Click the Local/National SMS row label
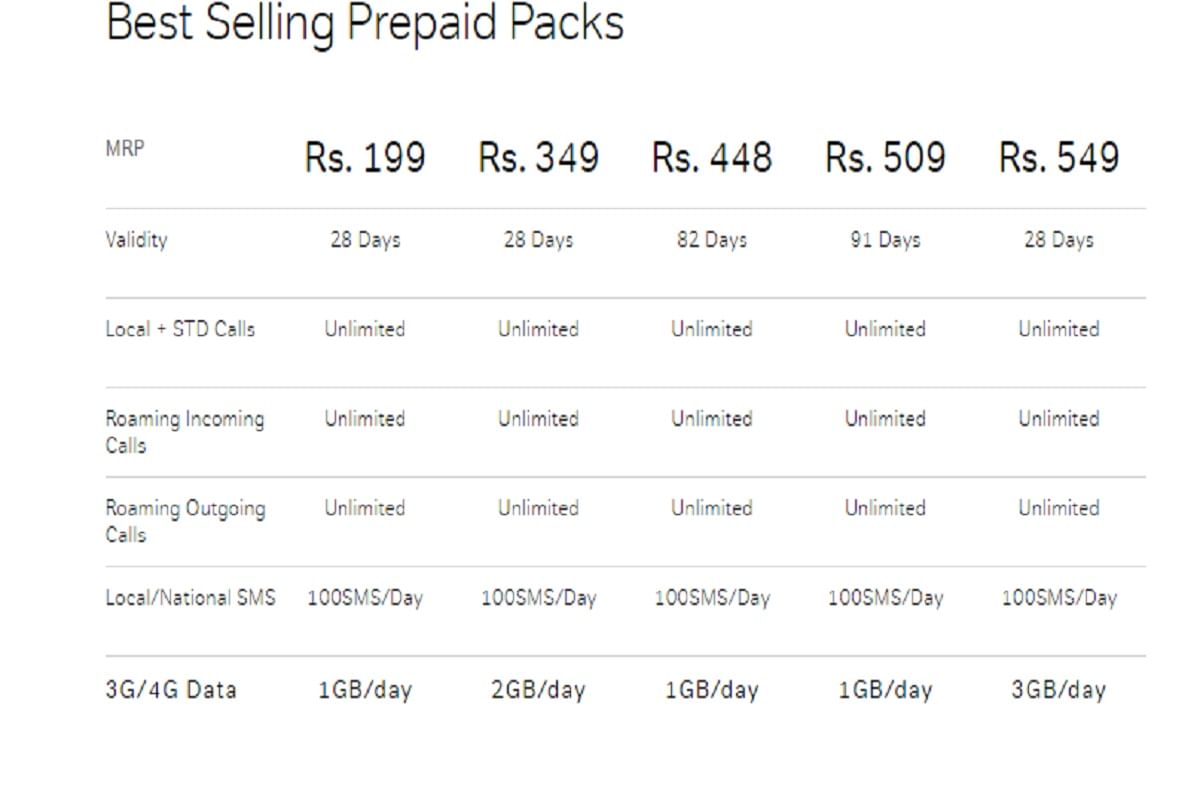Viewport: 1200px width, 800px height. pos(191,598)
